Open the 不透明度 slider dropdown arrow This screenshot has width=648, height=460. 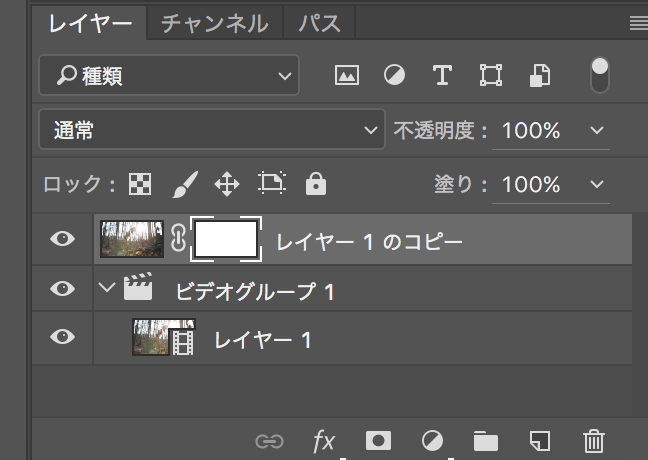tap(597, 131)
